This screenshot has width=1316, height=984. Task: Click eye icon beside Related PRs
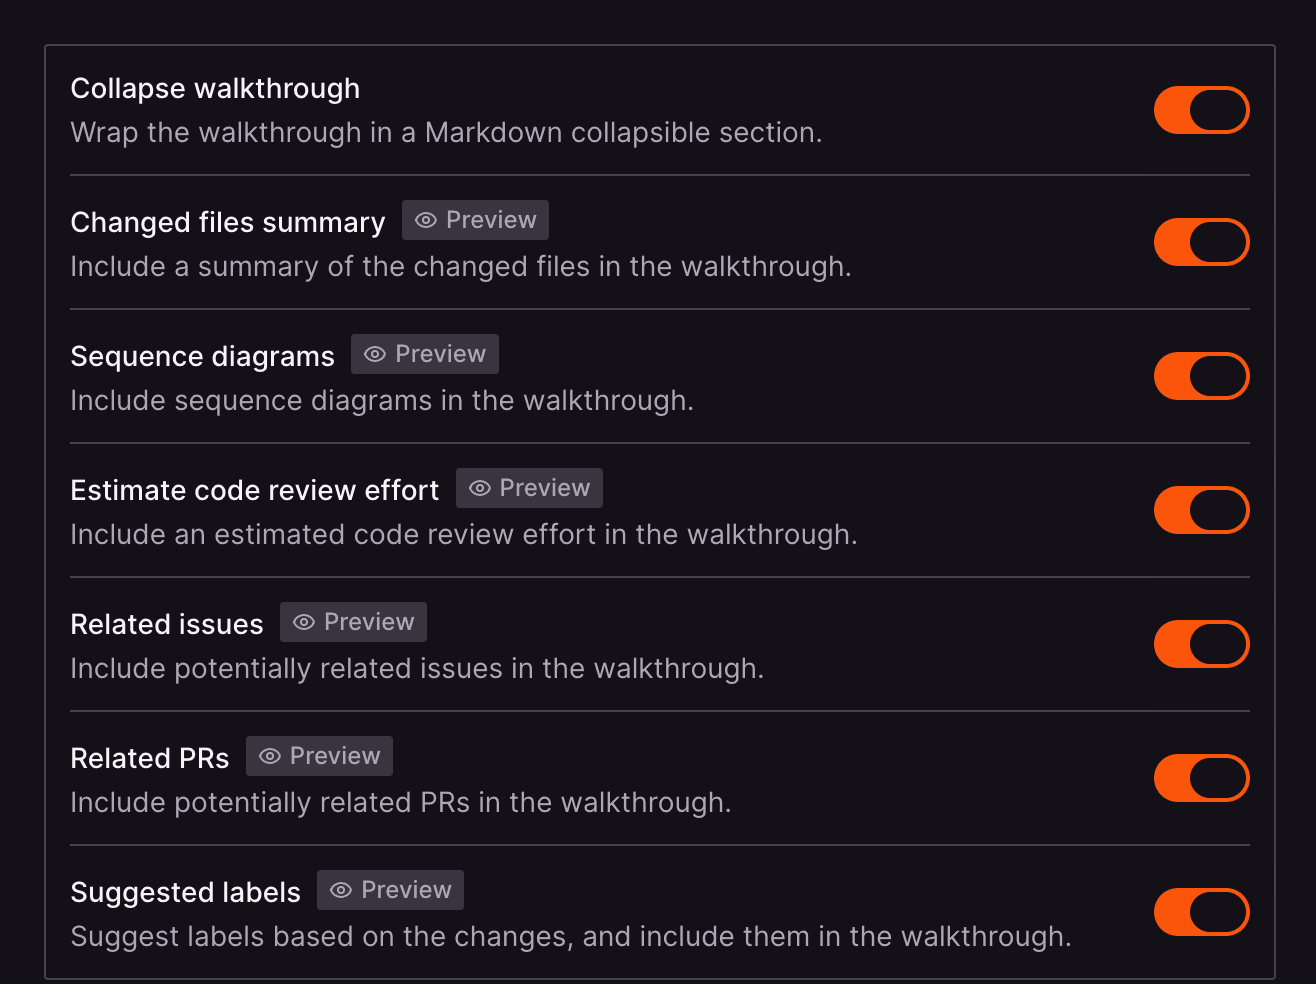pos(270,756)
